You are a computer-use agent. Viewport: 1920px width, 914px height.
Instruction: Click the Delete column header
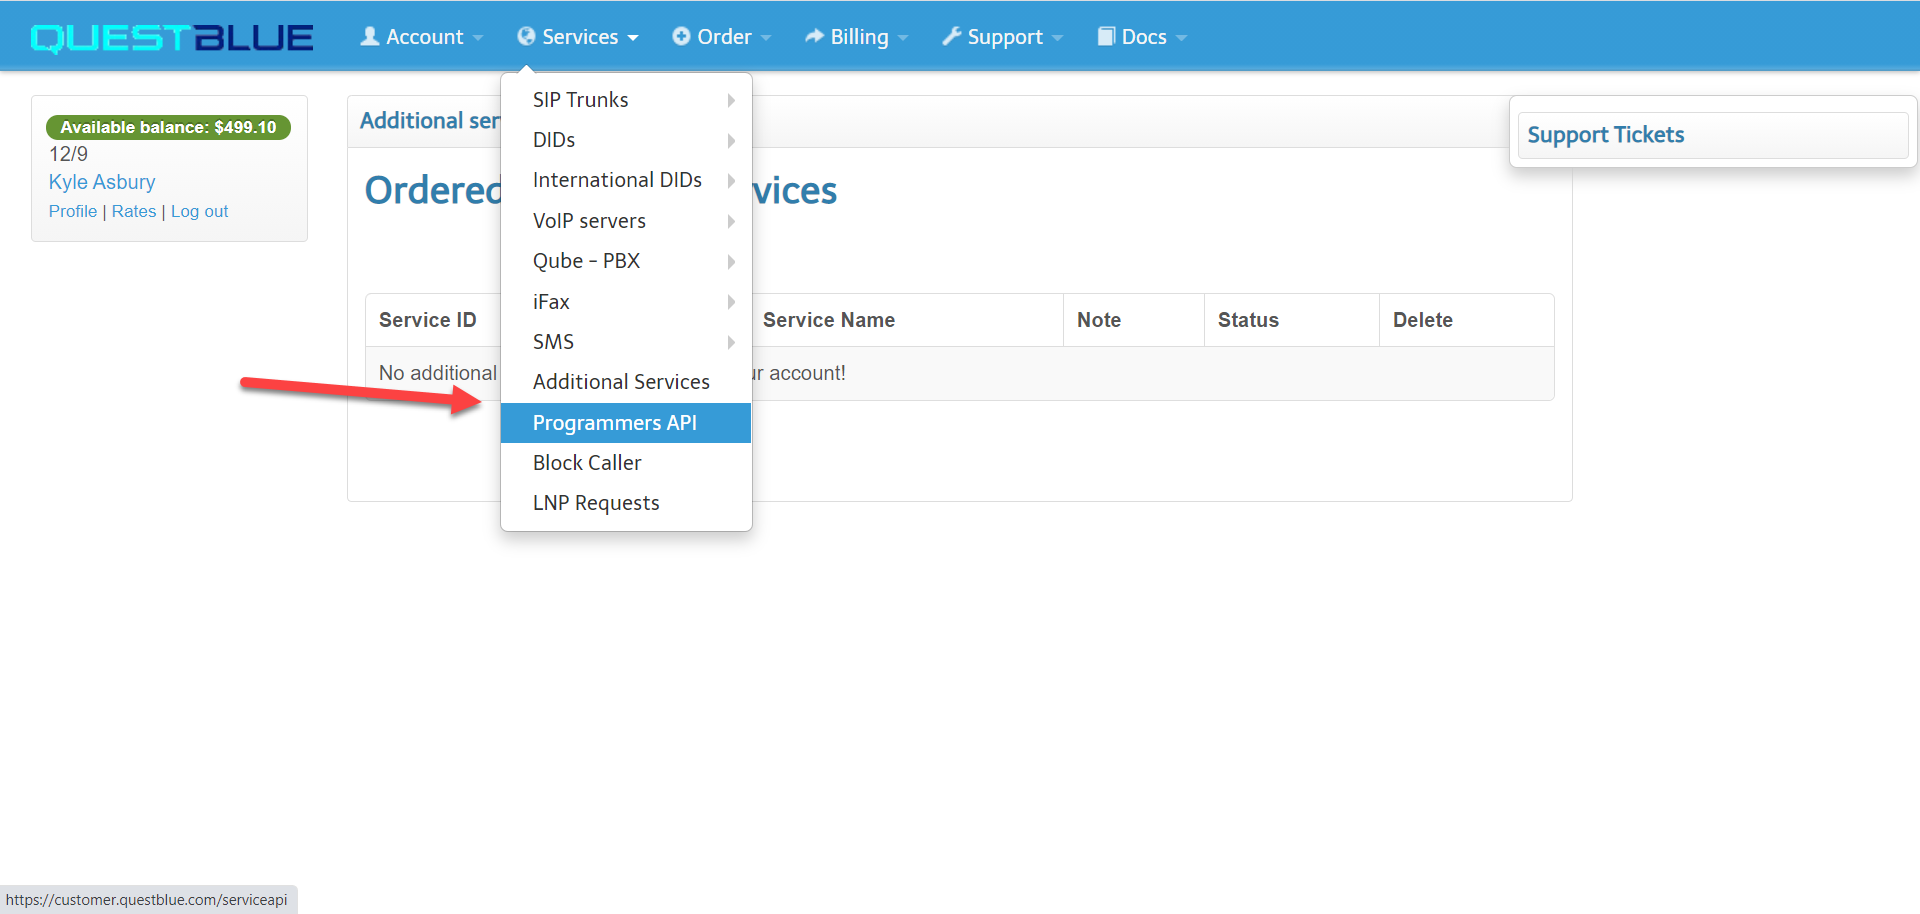(1423, 320)
